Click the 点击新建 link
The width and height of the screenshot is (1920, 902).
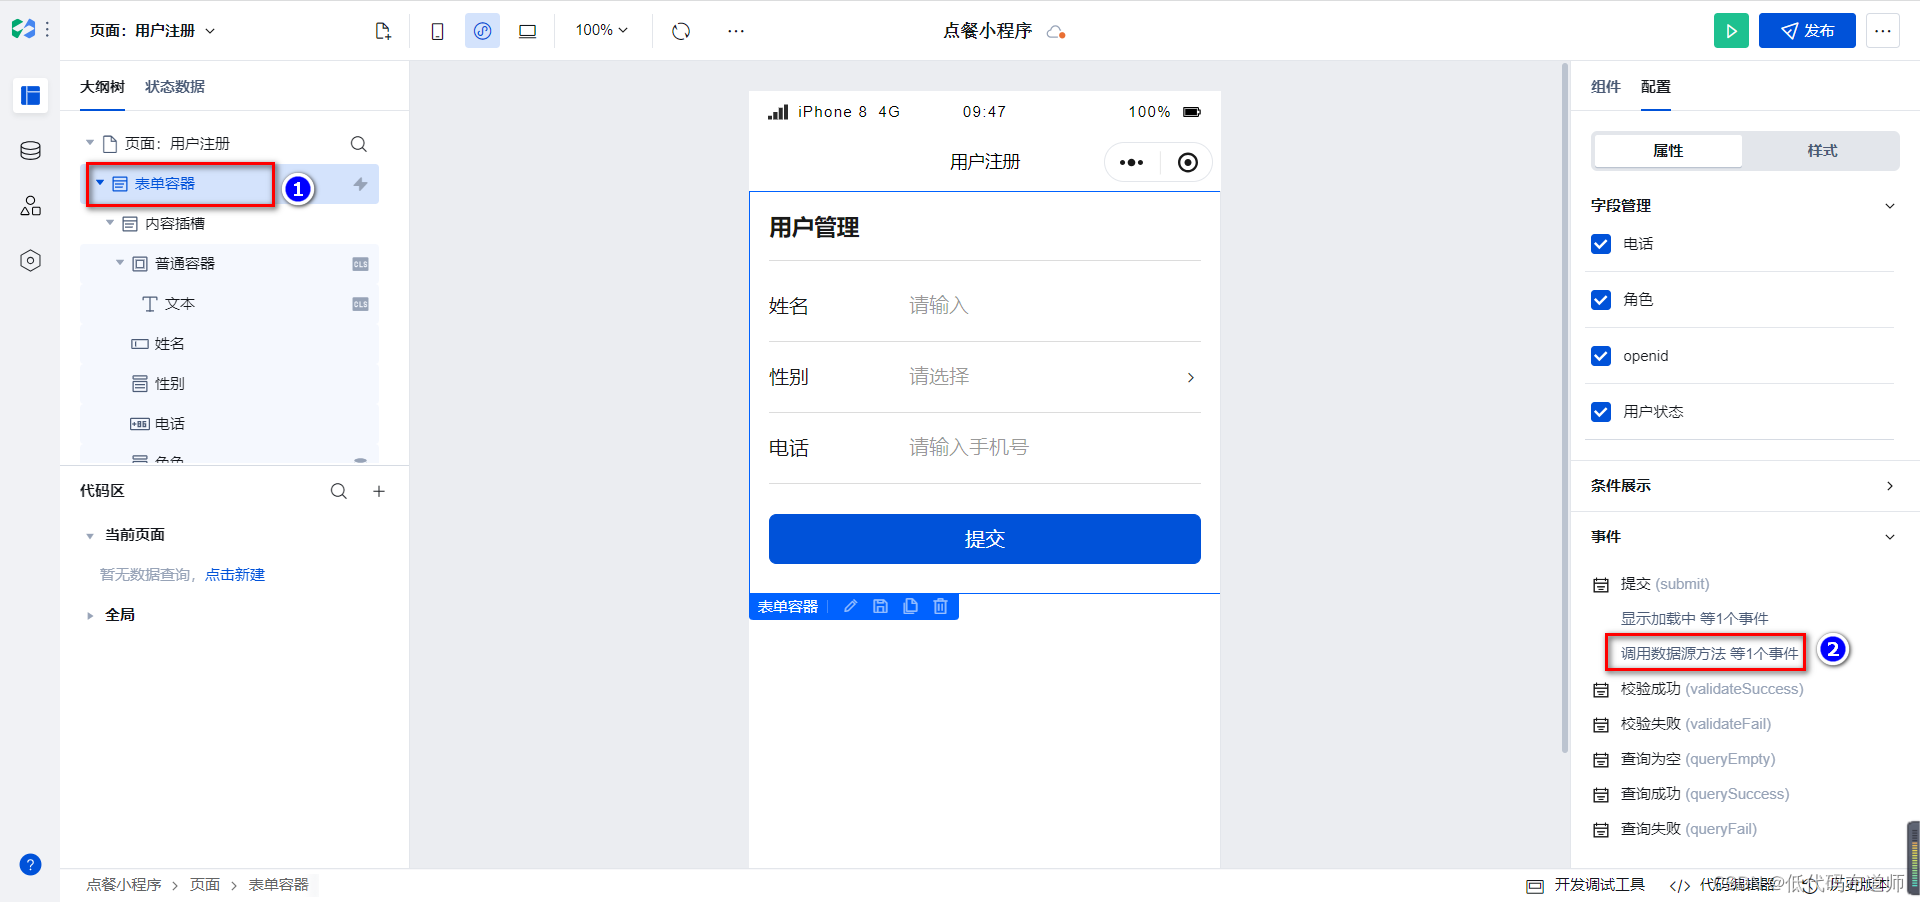coord(235,575)
